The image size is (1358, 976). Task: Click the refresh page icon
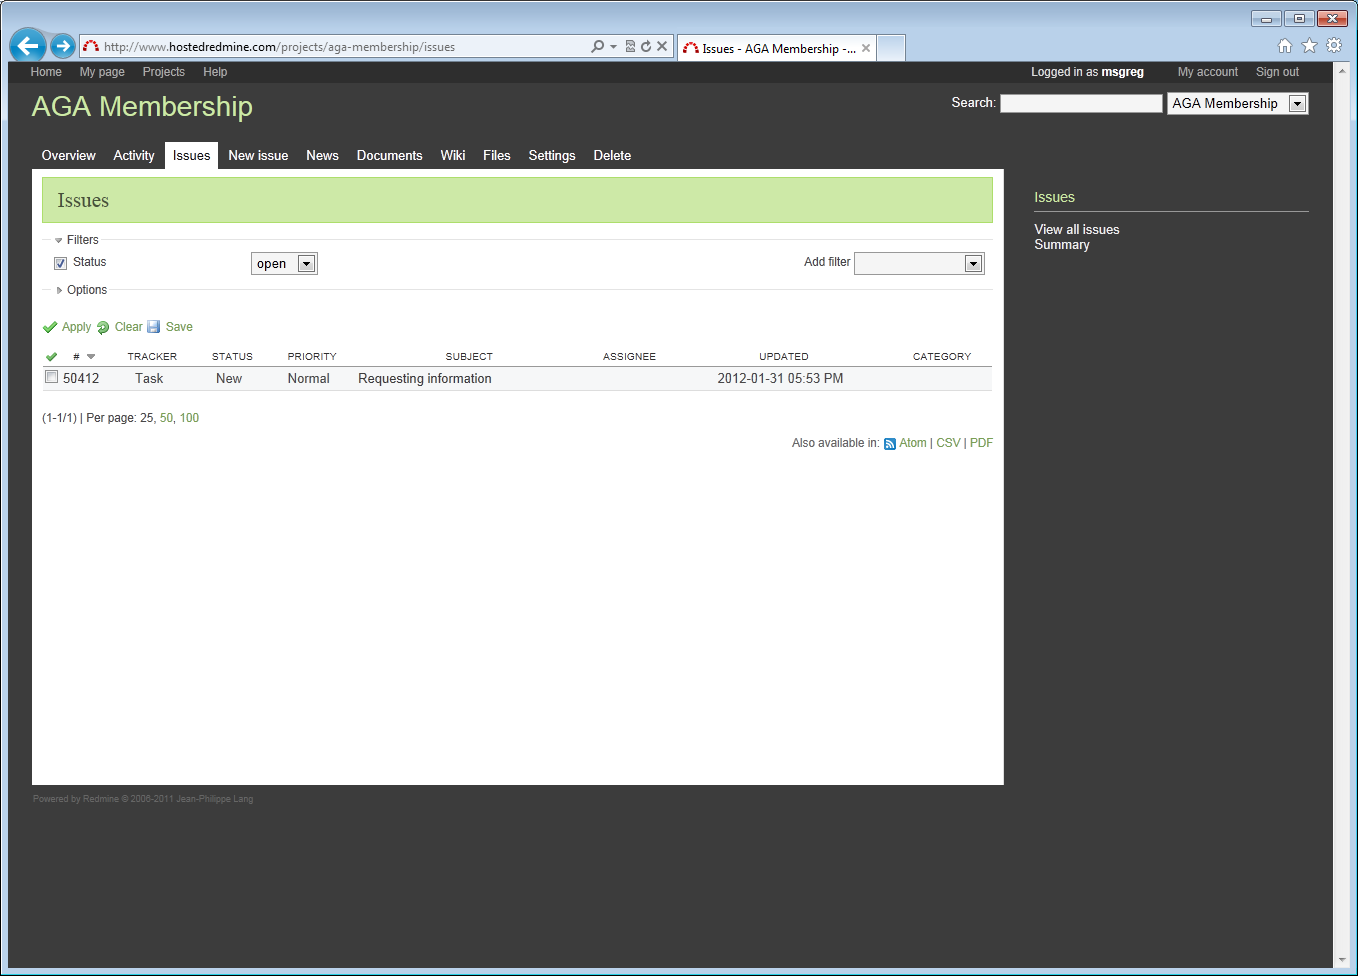pyautogui.click(x=646, y=46)
